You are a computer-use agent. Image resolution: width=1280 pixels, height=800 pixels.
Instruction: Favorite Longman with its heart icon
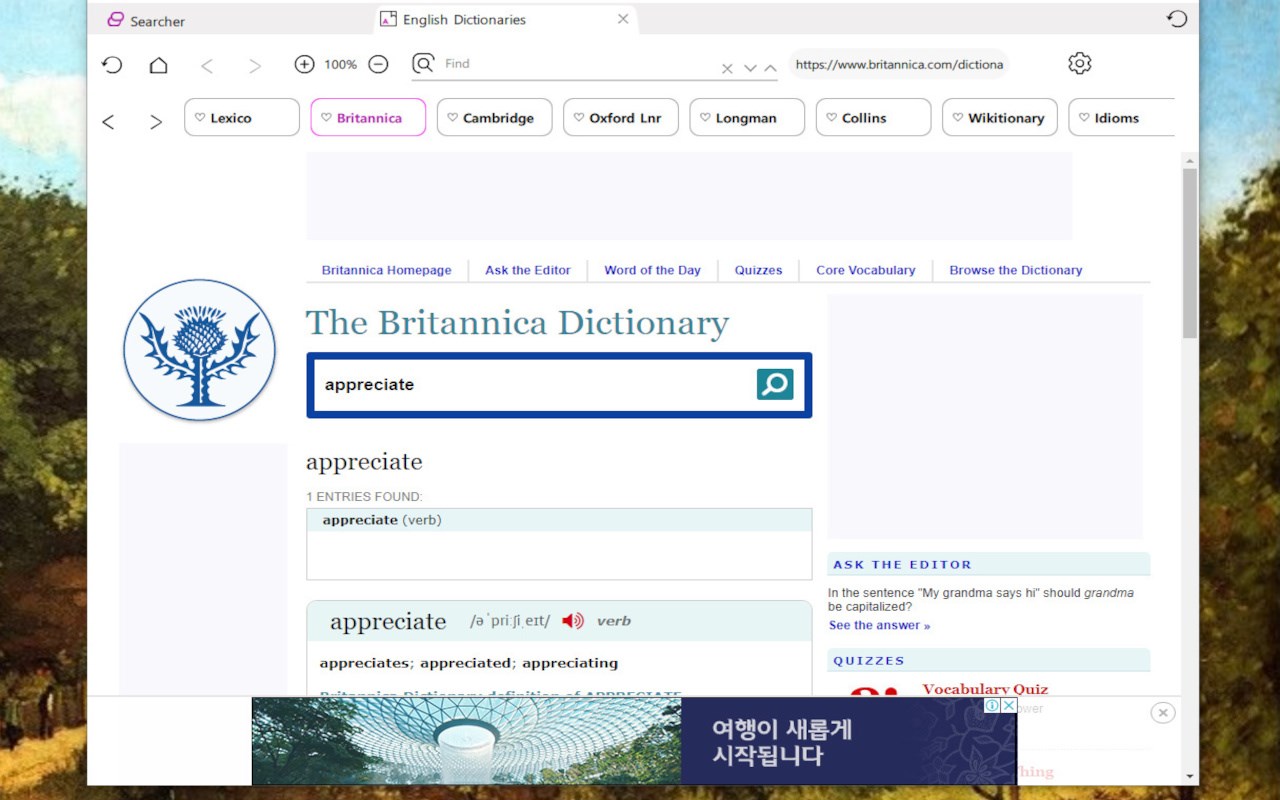705,118
